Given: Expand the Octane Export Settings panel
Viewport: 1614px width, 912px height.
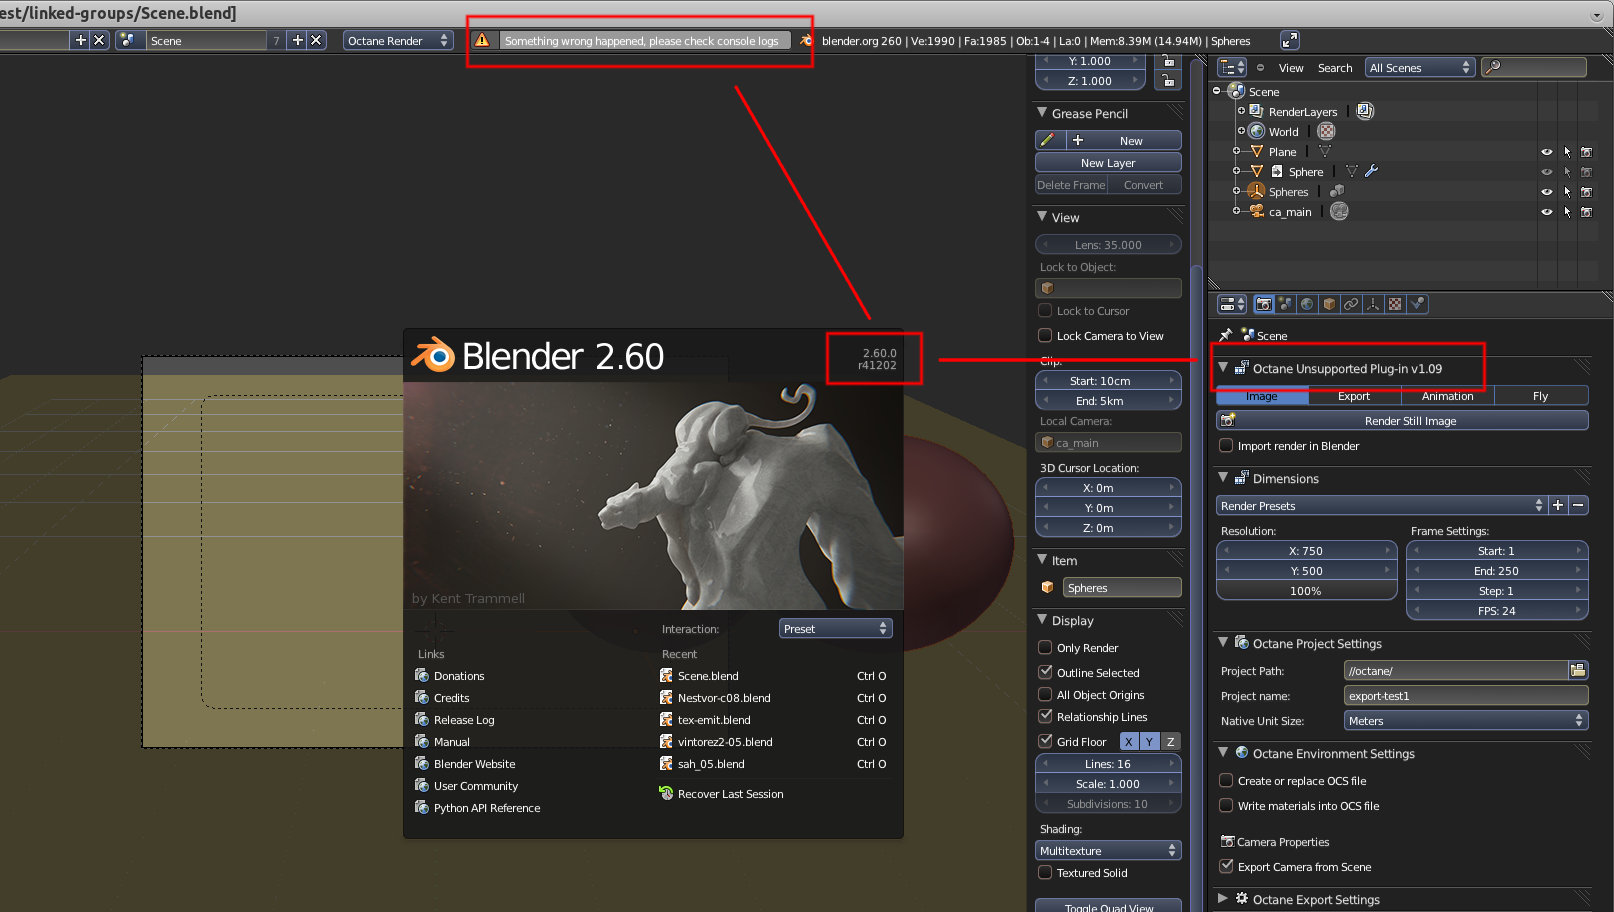Looking at the screenshot, I should coord(1223,898).
